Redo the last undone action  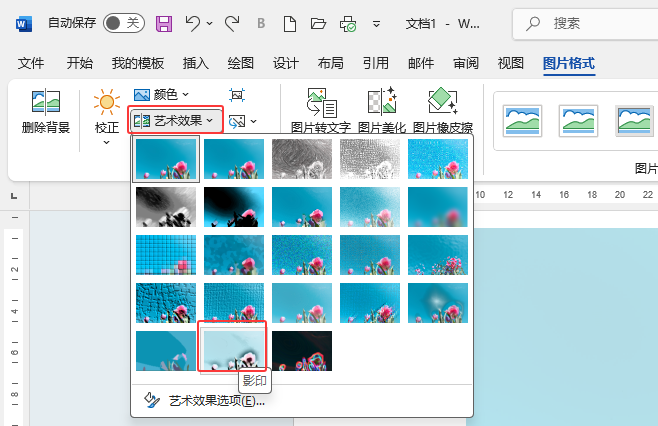[232, 24]
